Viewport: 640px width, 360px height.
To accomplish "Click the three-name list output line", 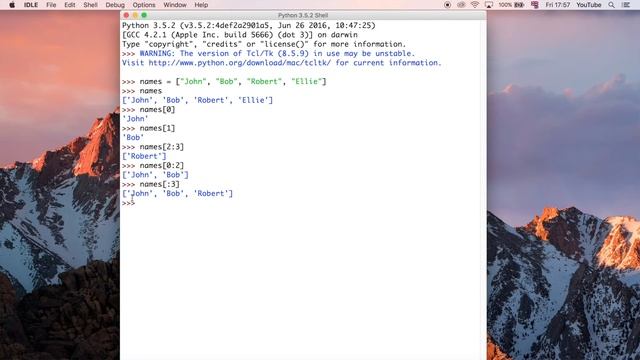I will (177, 194).
